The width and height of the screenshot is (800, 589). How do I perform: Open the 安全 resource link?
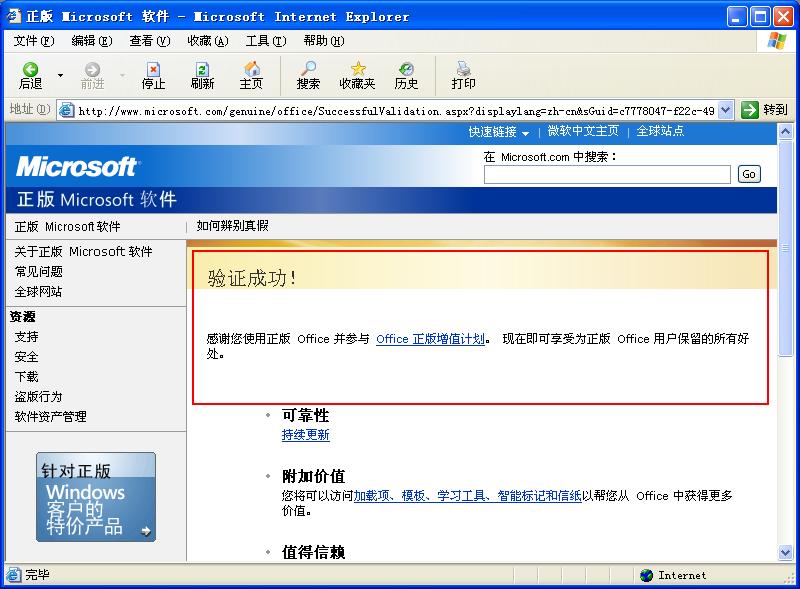[x=27, y=357]
